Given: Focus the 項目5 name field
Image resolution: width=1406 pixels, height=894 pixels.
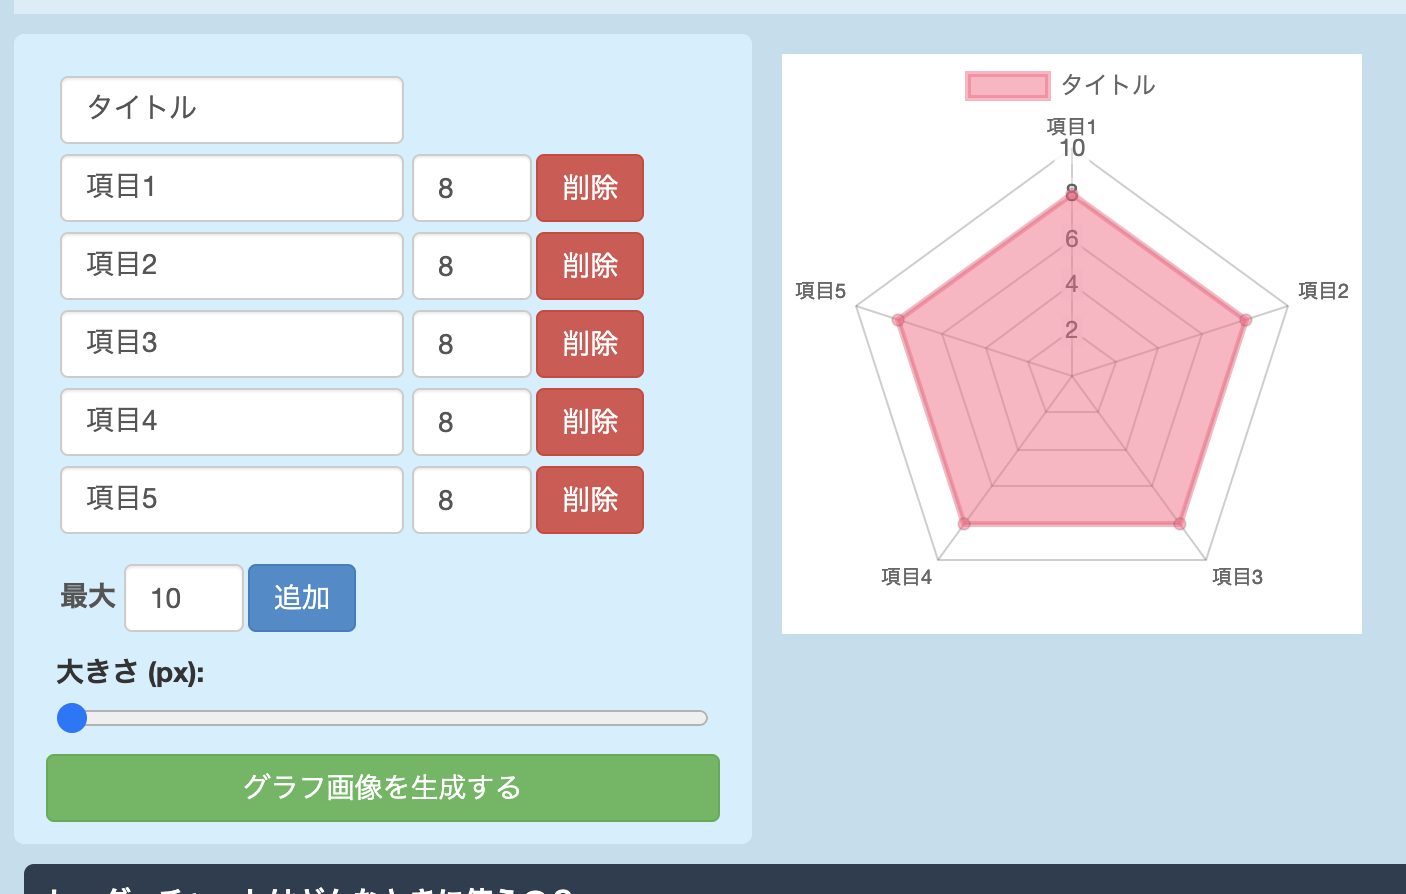Looking at the screenshot, I should coord(231,499).
